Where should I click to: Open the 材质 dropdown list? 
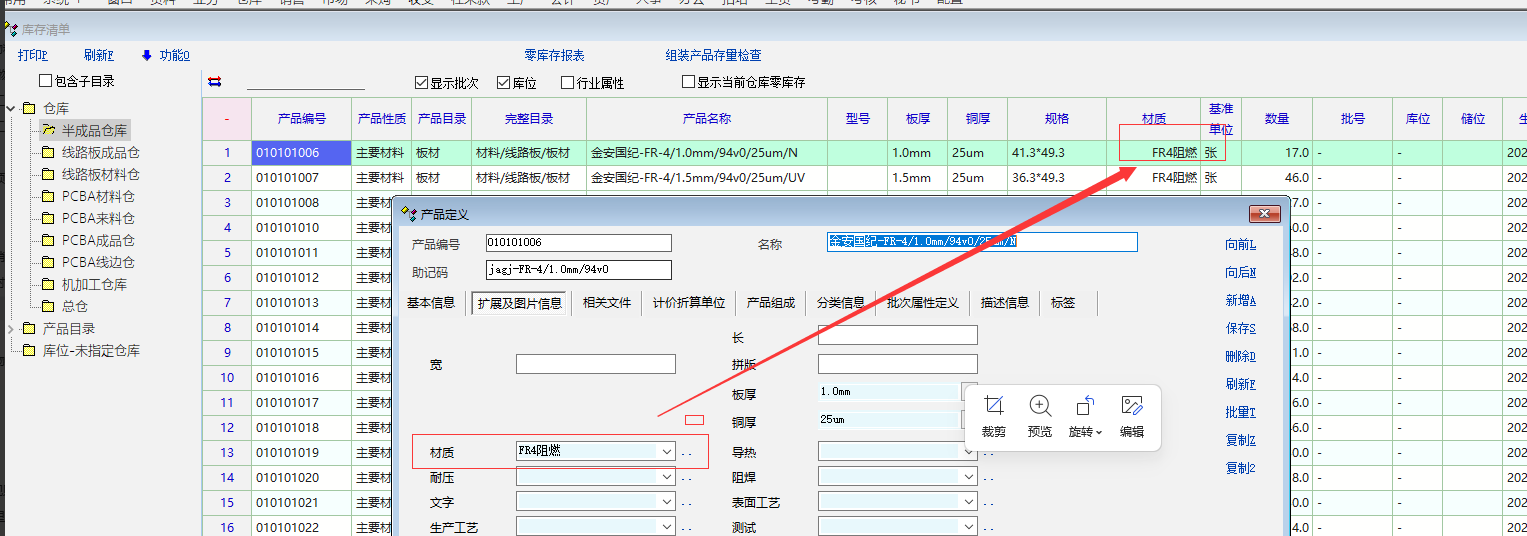[667, 452]
